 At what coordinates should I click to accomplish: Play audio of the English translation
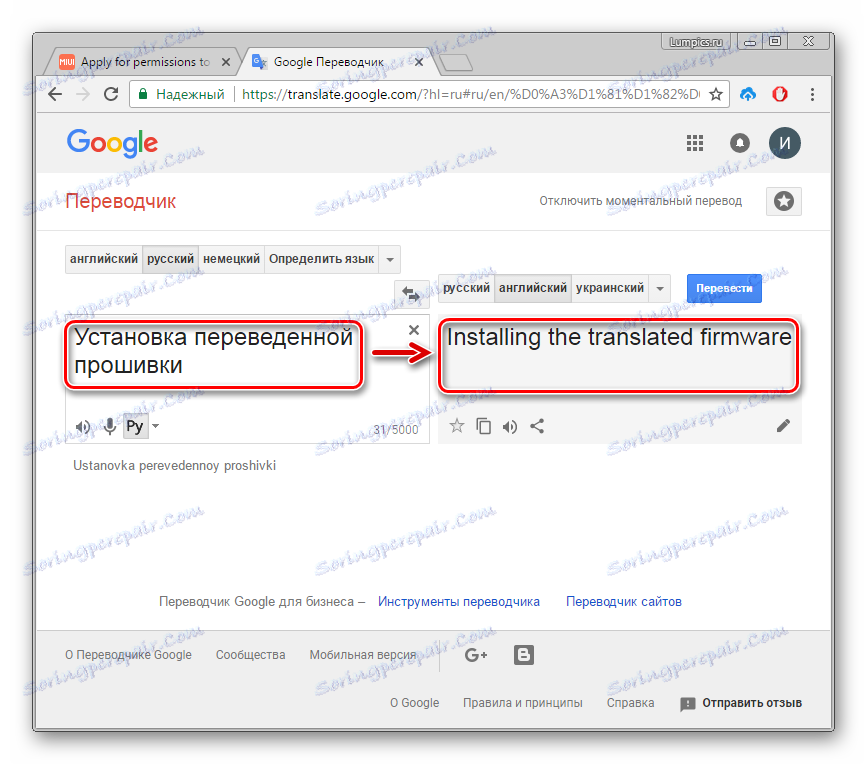coord(510,426)
